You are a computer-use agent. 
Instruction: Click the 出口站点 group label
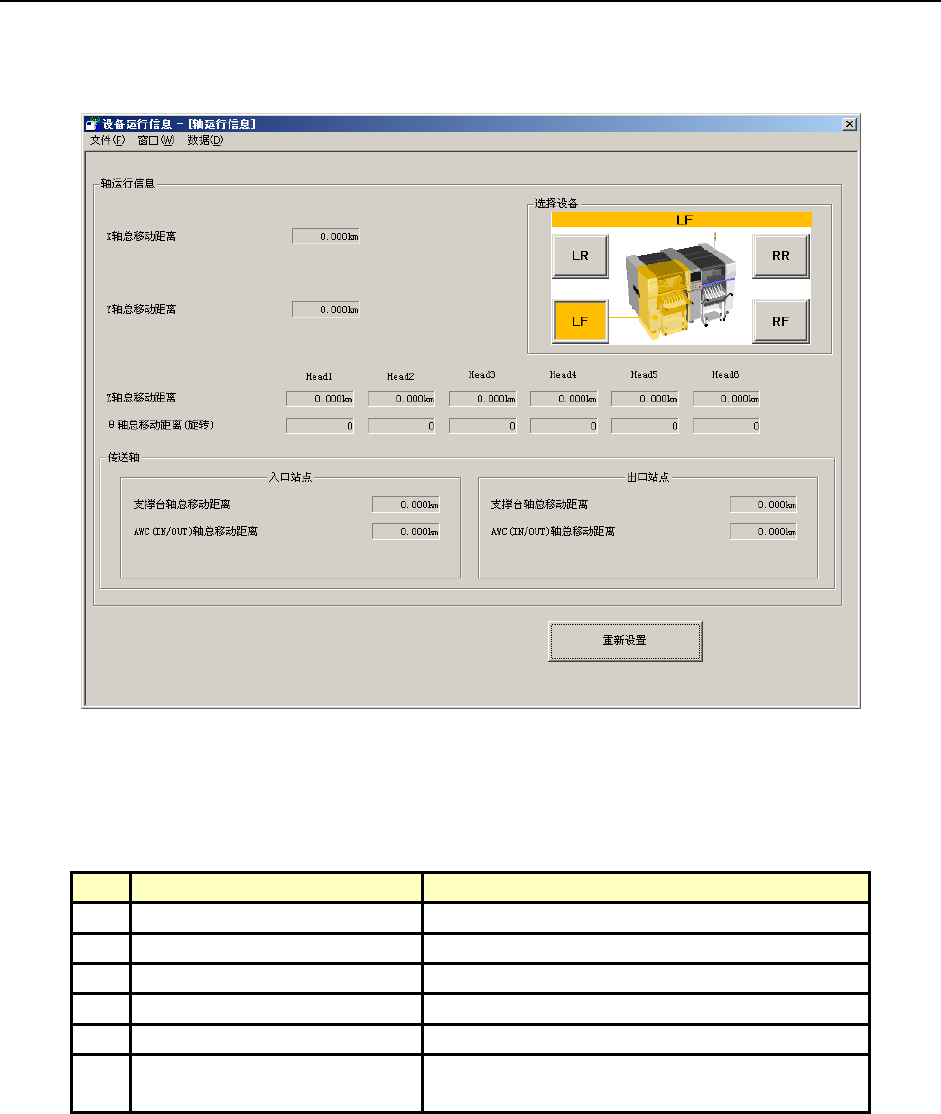(x=648, y=477)
